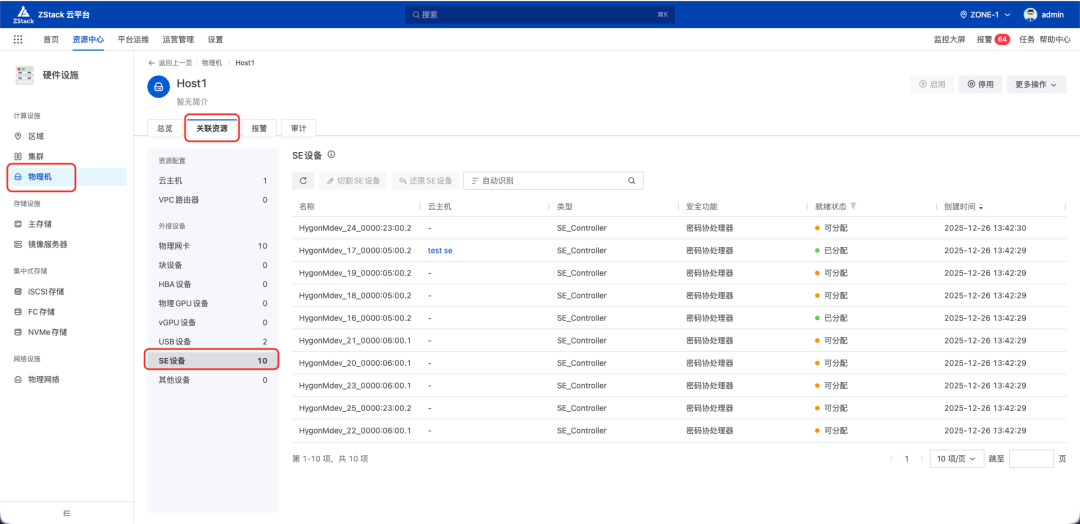Select page 1 in pagination
The width and height of the screenshot is (1080, 524).
(x=907, y=459)
